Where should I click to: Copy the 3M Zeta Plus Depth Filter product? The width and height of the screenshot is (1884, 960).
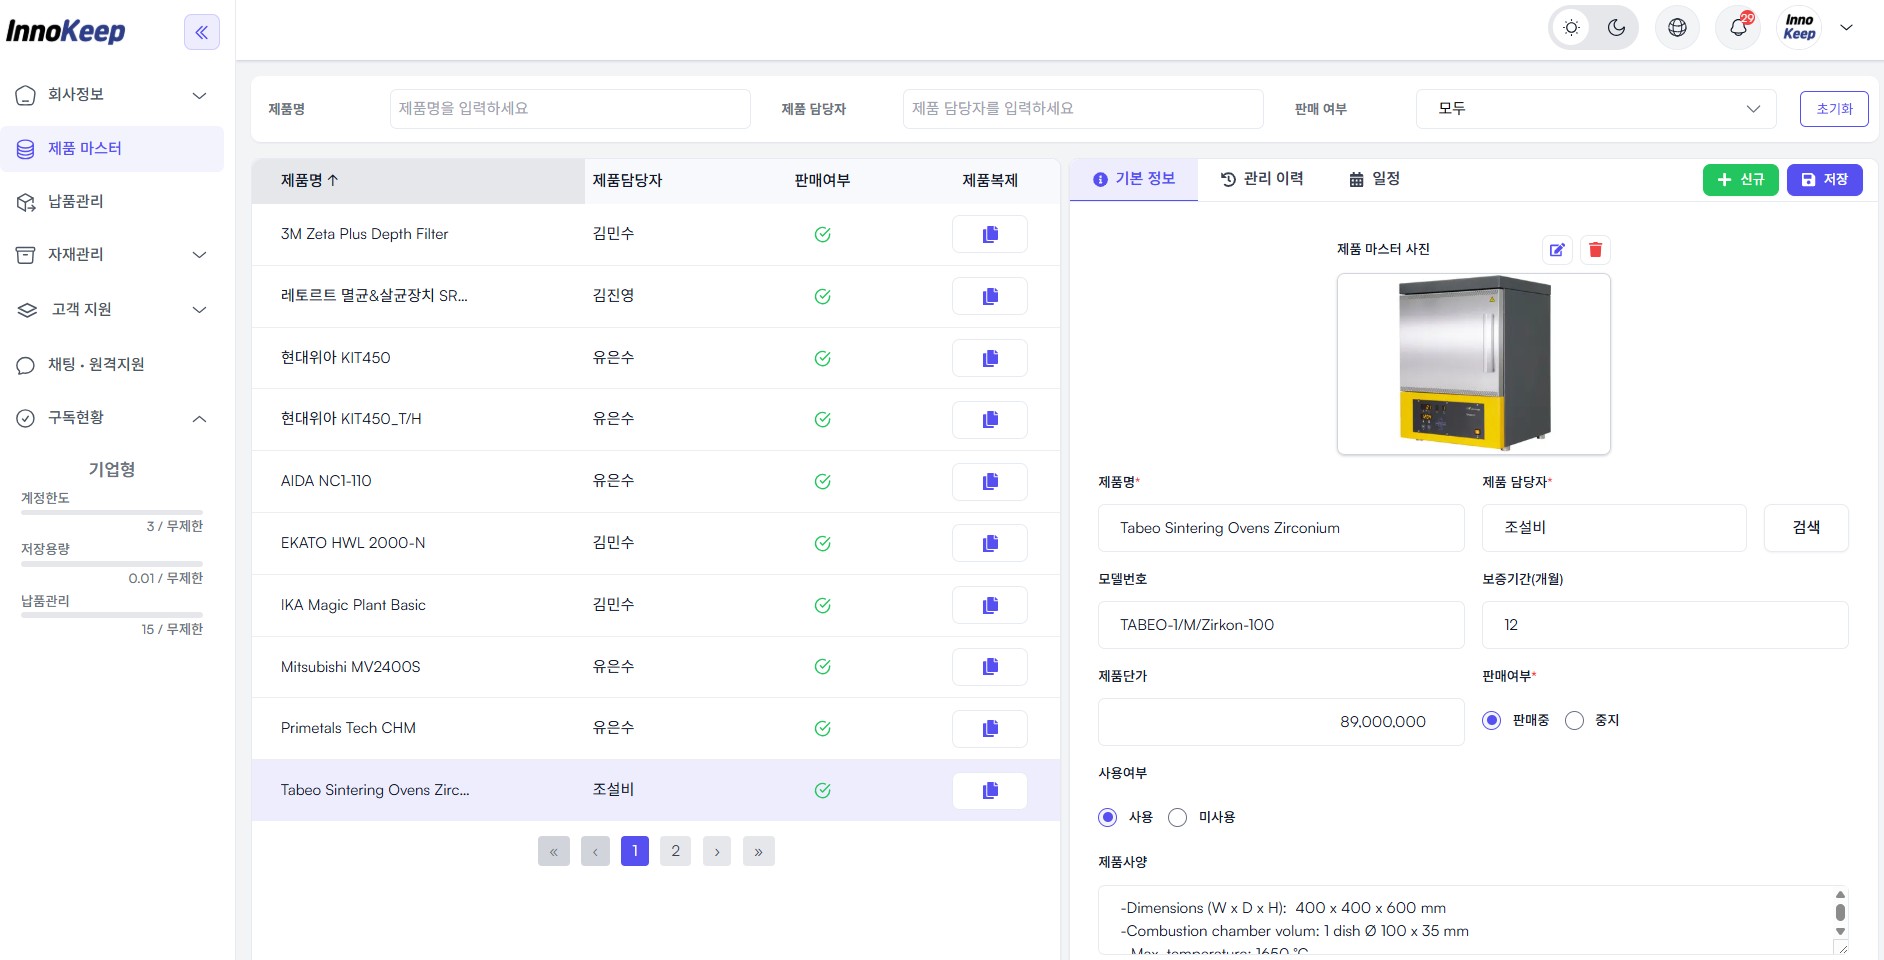pos(989,233)
